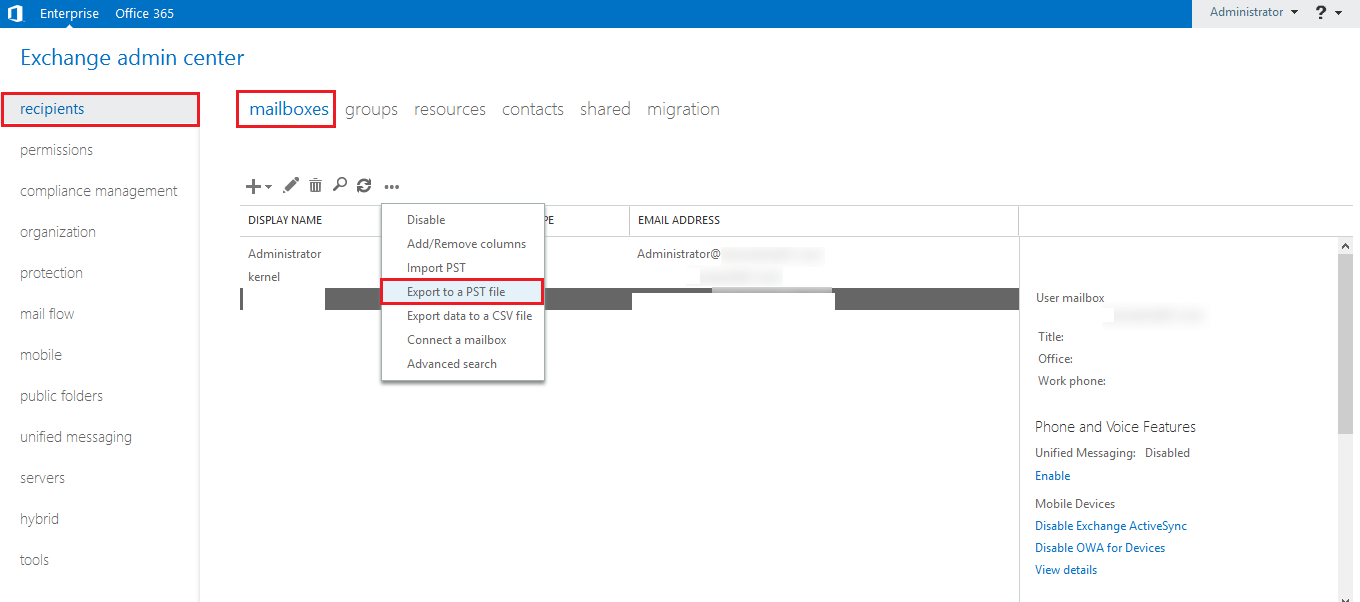The width and height of the screenshot is (1360, 602).
Task: Click the More options ellipsis icon
Action: (392, 186)
